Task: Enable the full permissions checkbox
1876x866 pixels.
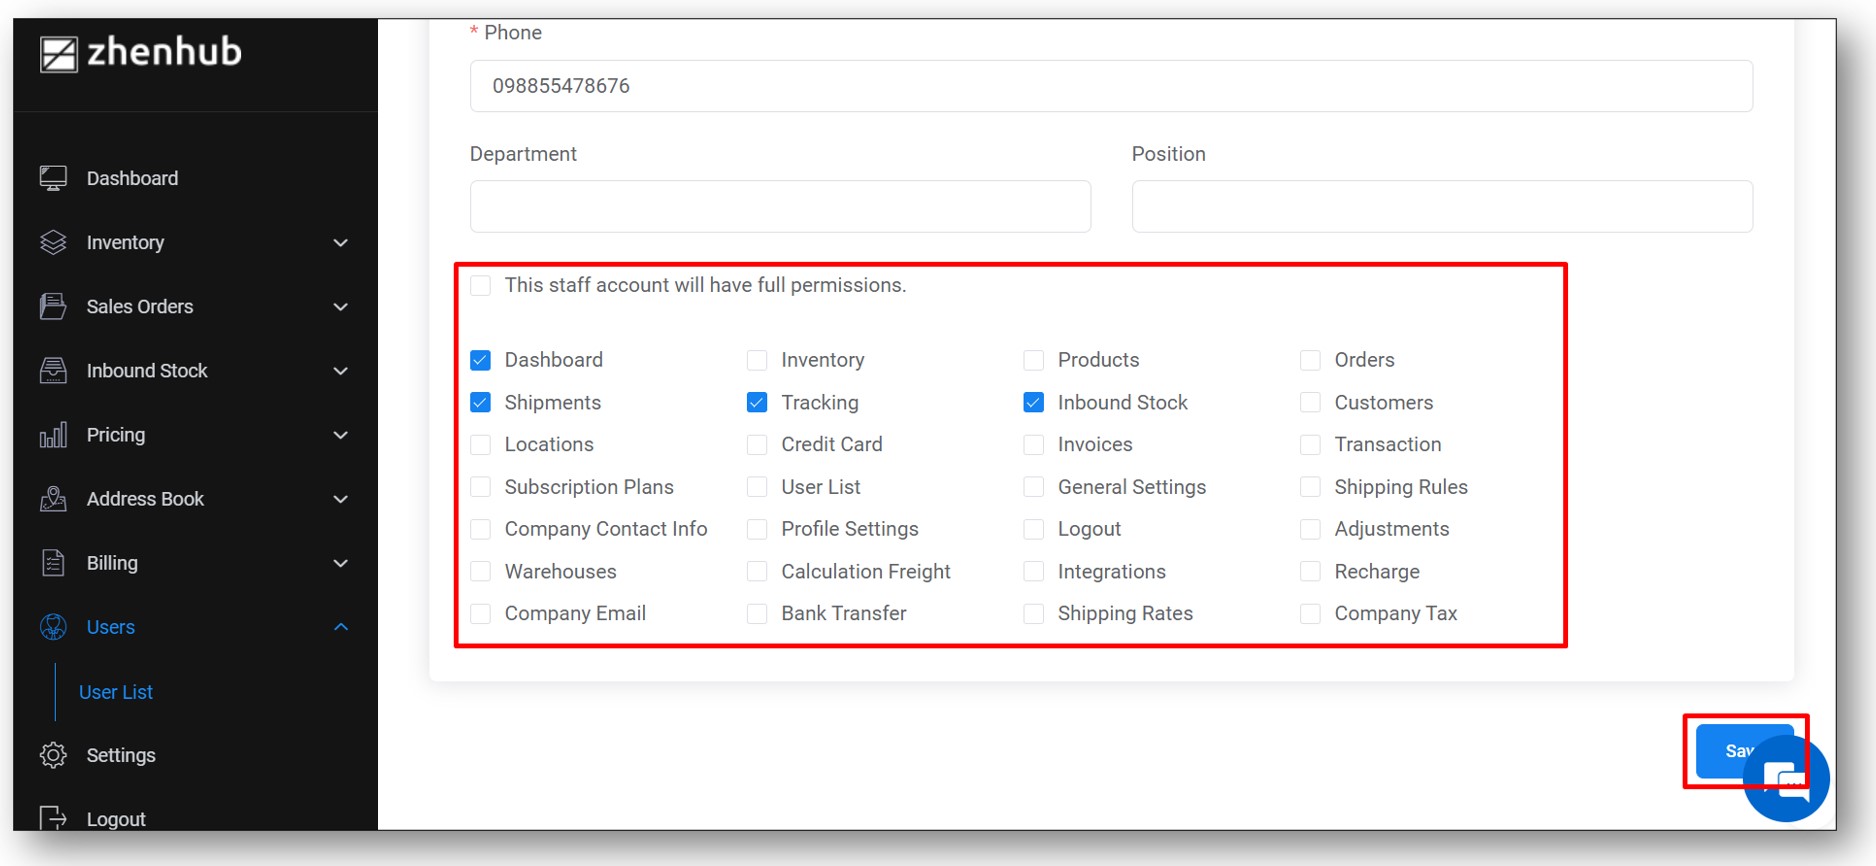Action: click(x=481, y=286)
